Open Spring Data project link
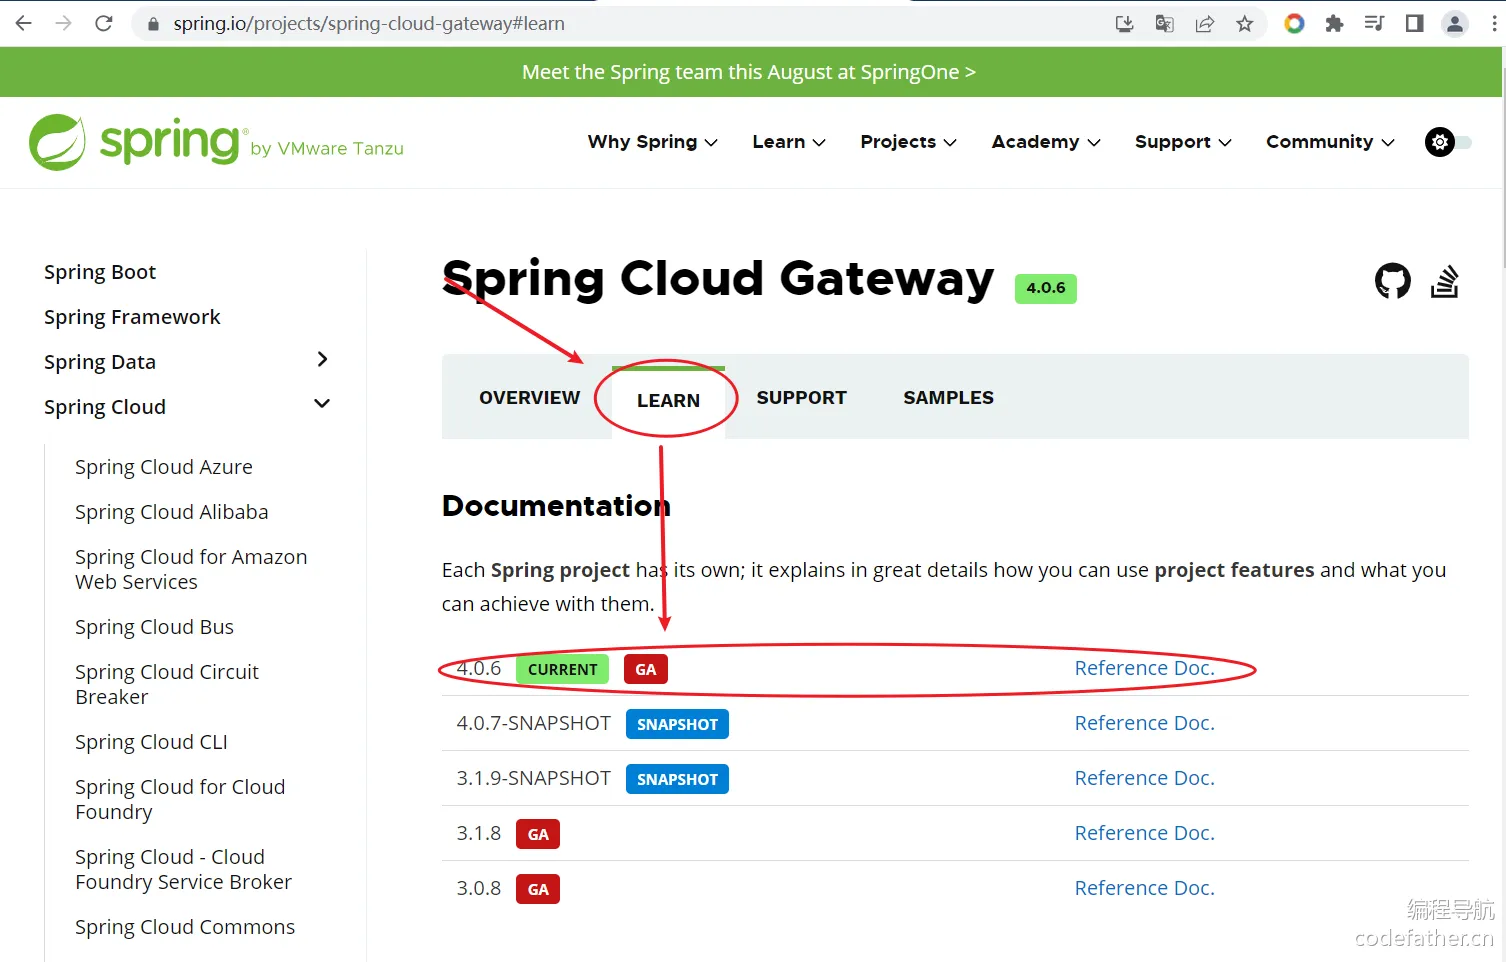The height and width of the screenshot is (962, 1506). point(100,362)
